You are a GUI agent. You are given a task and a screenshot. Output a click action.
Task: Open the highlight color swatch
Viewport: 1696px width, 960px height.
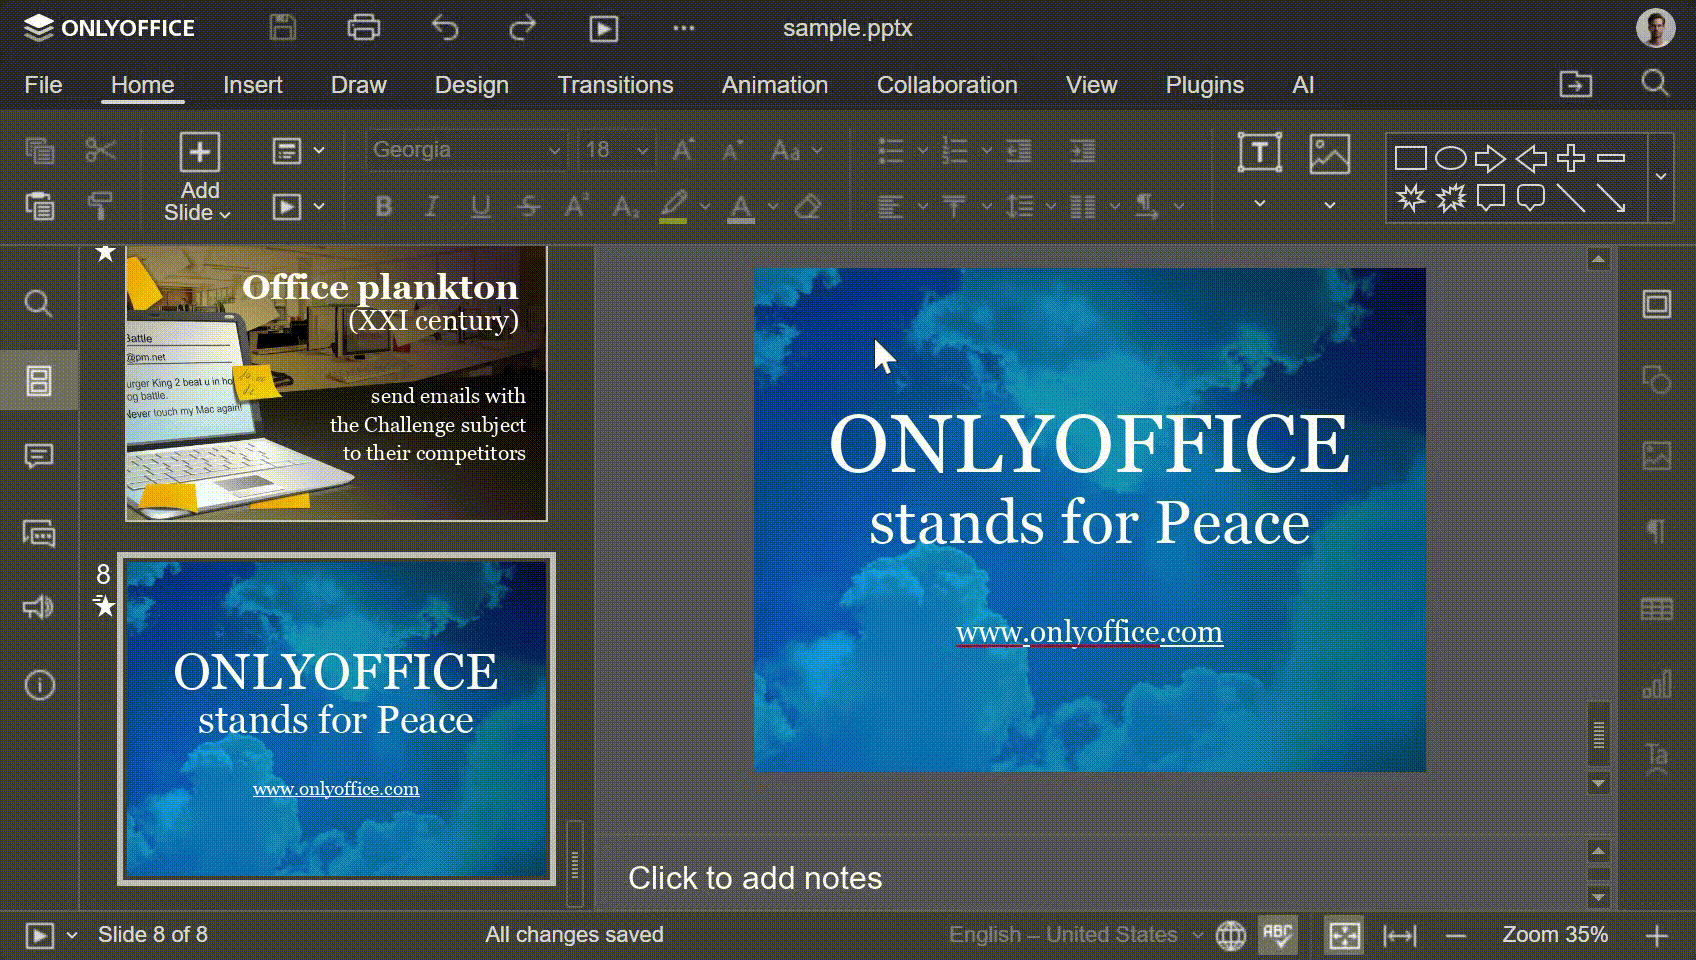click(673, 207)
